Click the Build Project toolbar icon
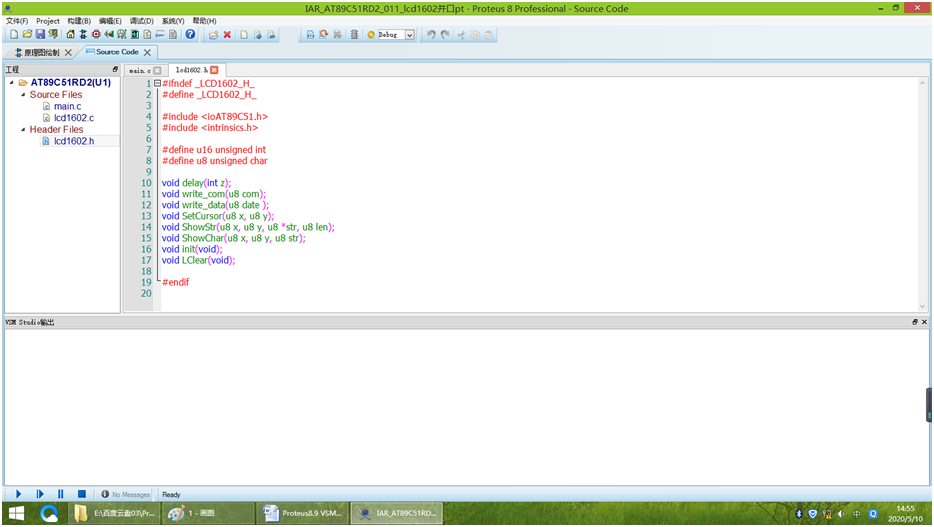This screenshot has width=934, height=527. 310,35
